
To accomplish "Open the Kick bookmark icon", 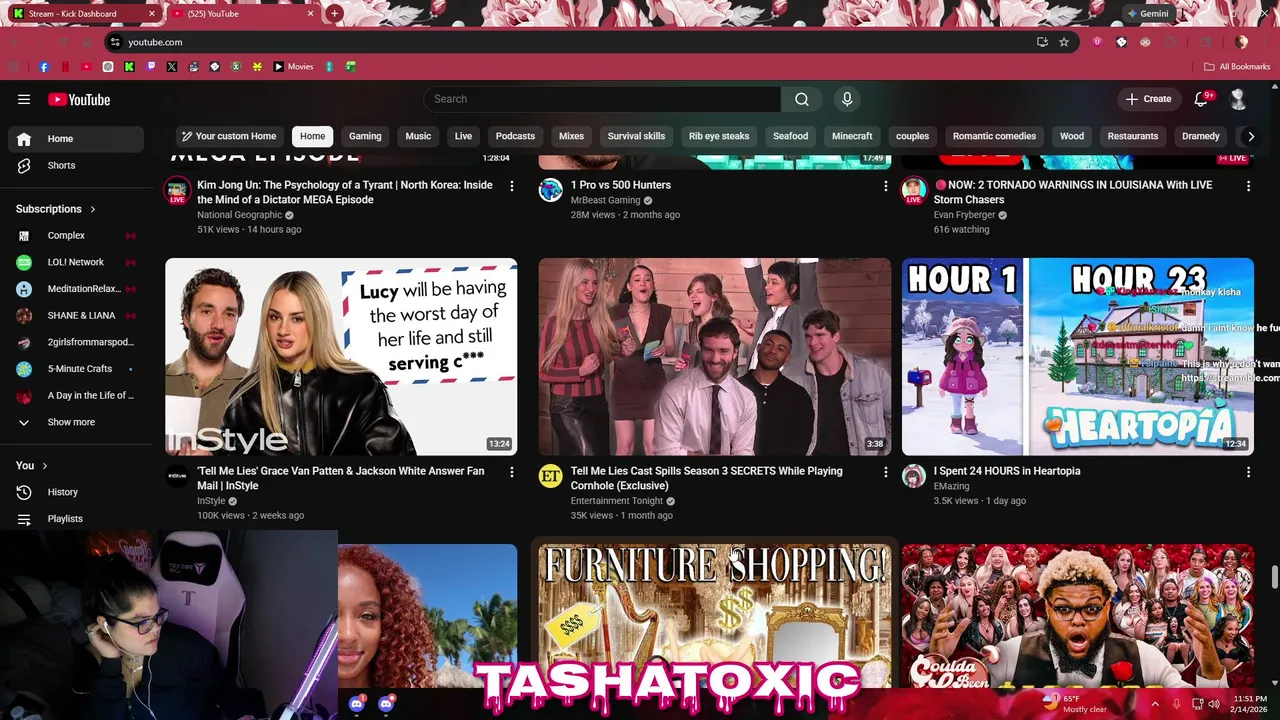I will [x=129, y=67].
